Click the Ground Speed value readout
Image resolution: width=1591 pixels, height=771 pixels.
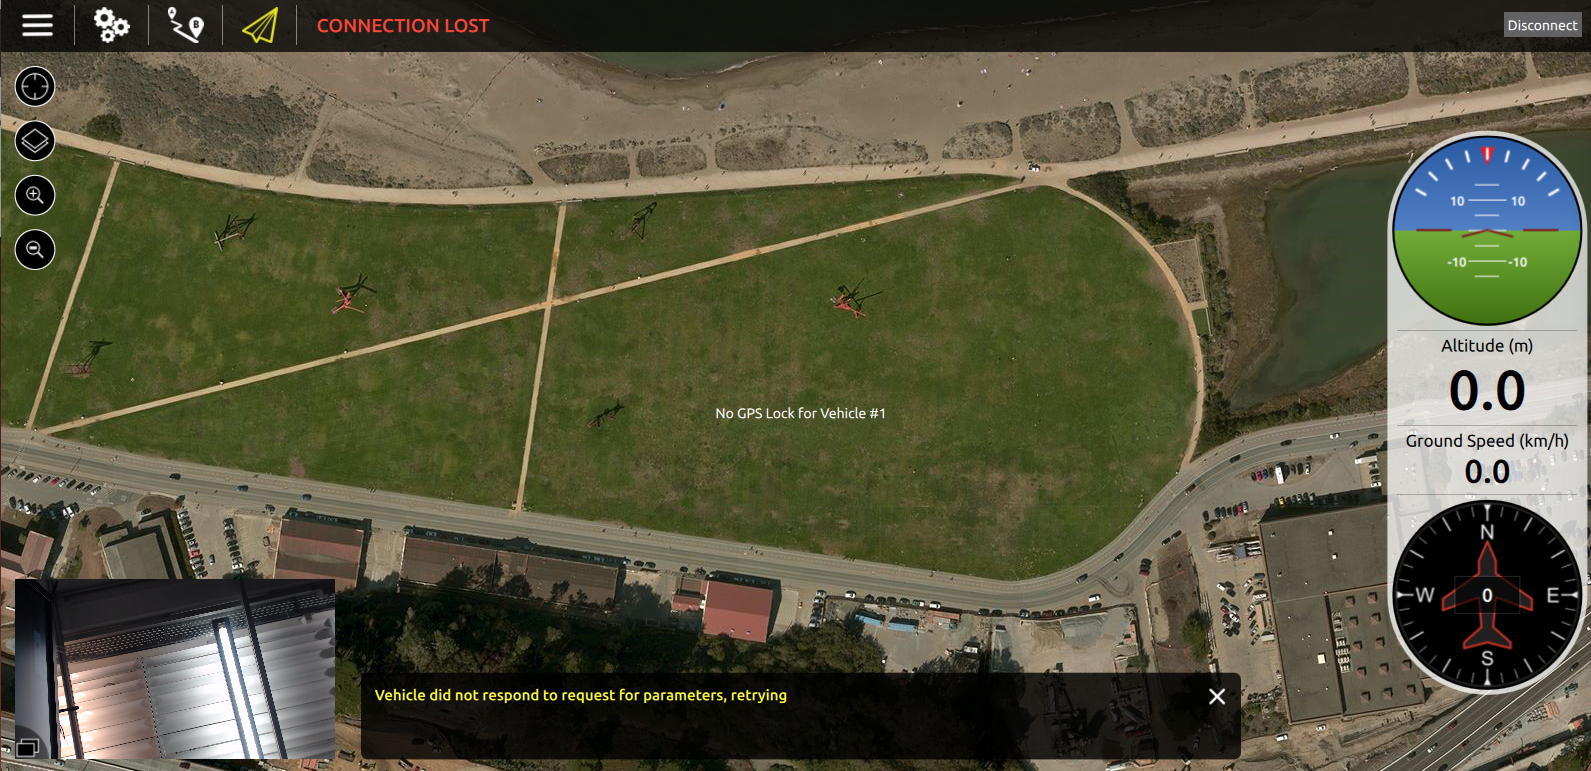(x=1487, y=472)
